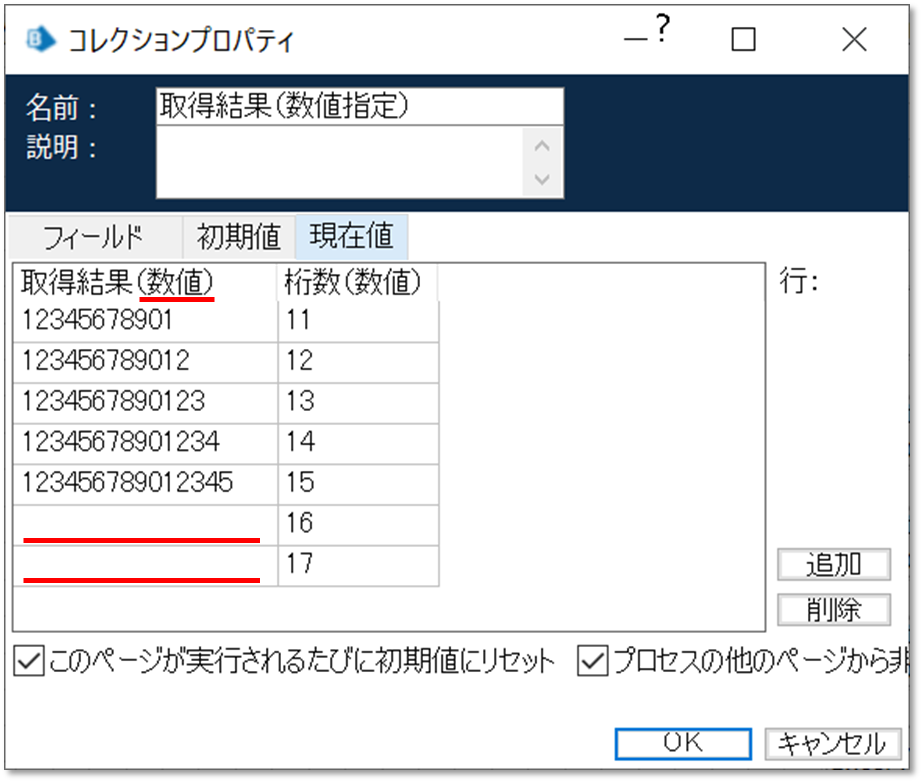
Task: Click the Blue Prism icon in title bar
Action: tap(40, 39)
